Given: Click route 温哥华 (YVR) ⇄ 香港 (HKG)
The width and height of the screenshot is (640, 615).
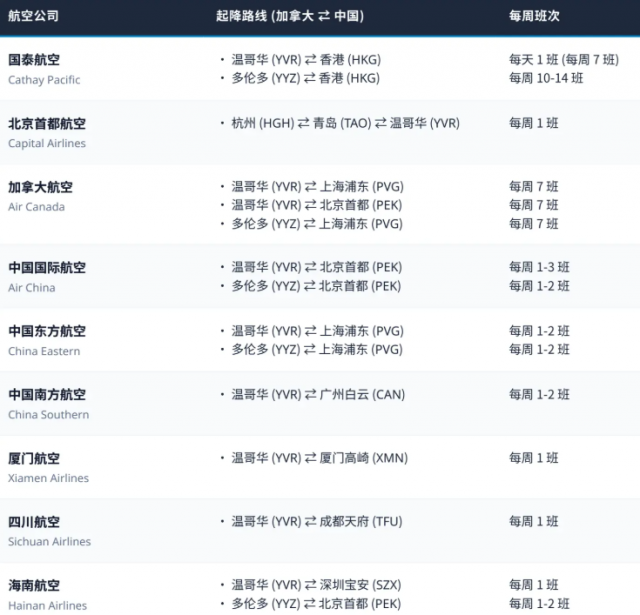Looking at the screenshot, I should tap(306, 60).
